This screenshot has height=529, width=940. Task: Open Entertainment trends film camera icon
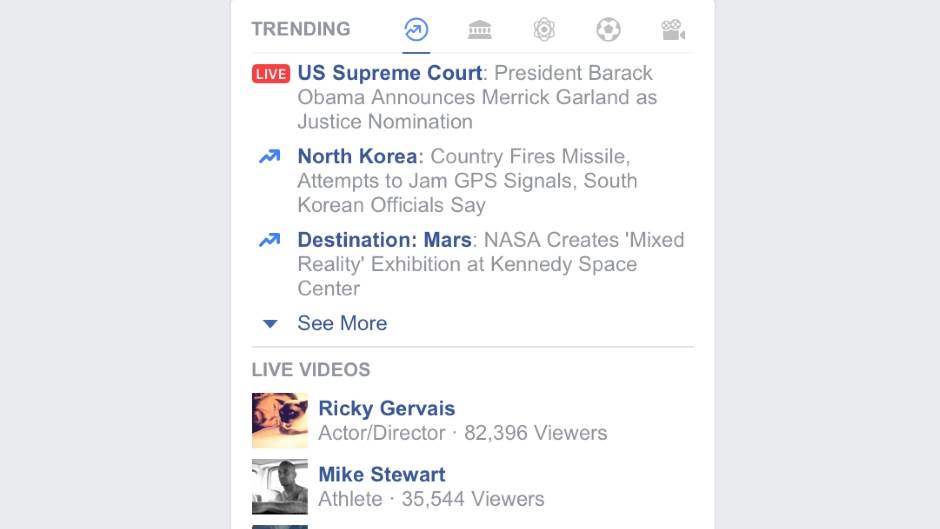[673, 30]
